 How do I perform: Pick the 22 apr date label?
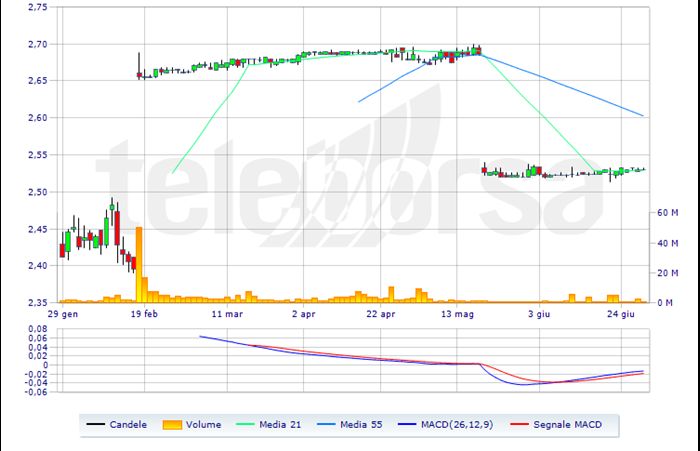[381, 313]
